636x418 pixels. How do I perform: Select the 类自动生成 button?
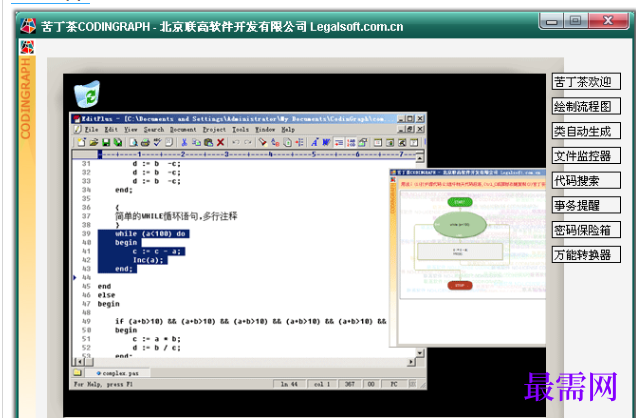[586, 131]
